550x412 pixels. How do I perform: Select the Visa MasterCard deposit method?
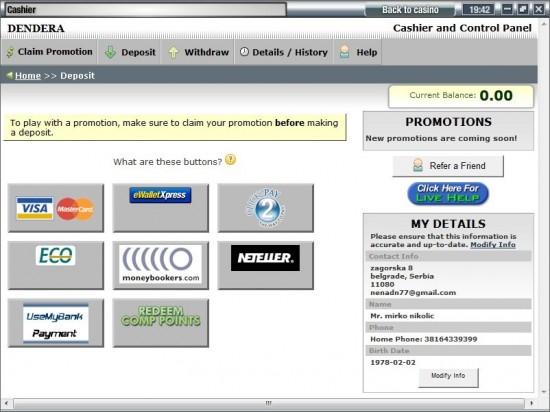click(56, 208)
